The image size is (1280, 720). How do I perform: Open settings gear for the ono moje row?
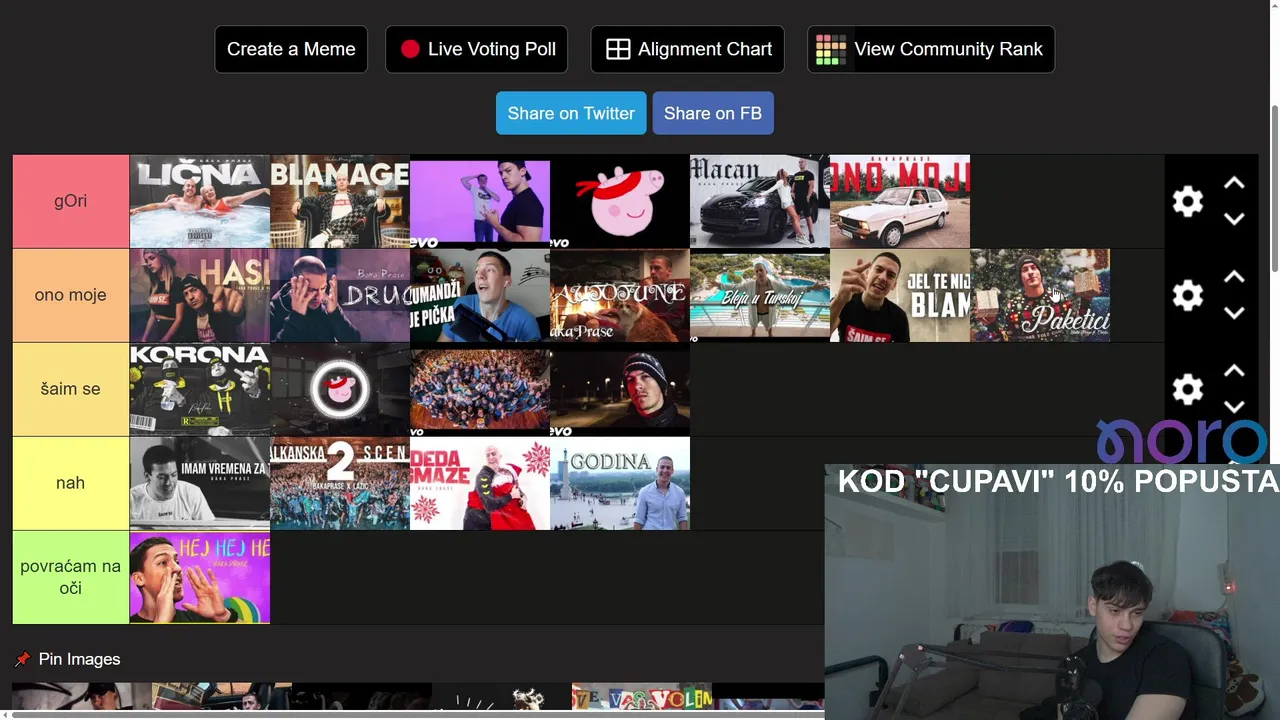click(x=1187, y=295)
